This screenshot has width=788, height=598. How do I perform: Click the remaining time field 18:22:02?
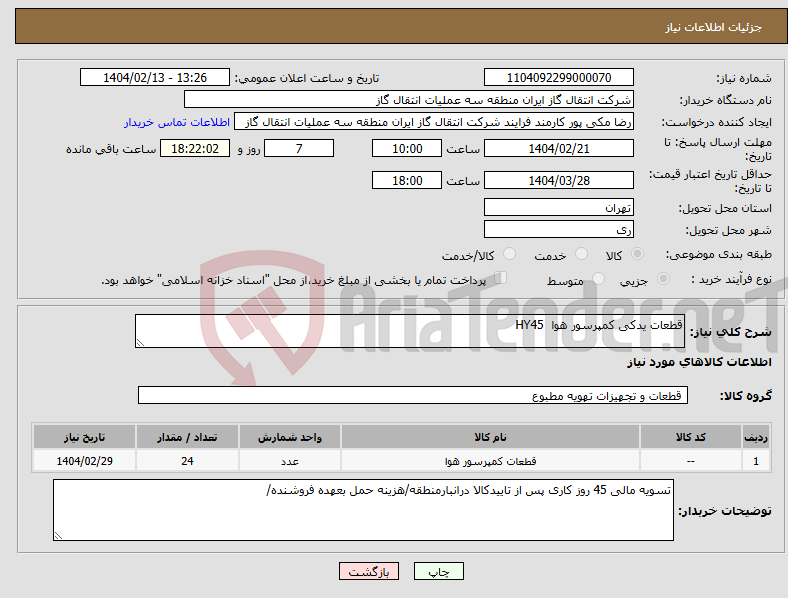[x=195, y=149]
